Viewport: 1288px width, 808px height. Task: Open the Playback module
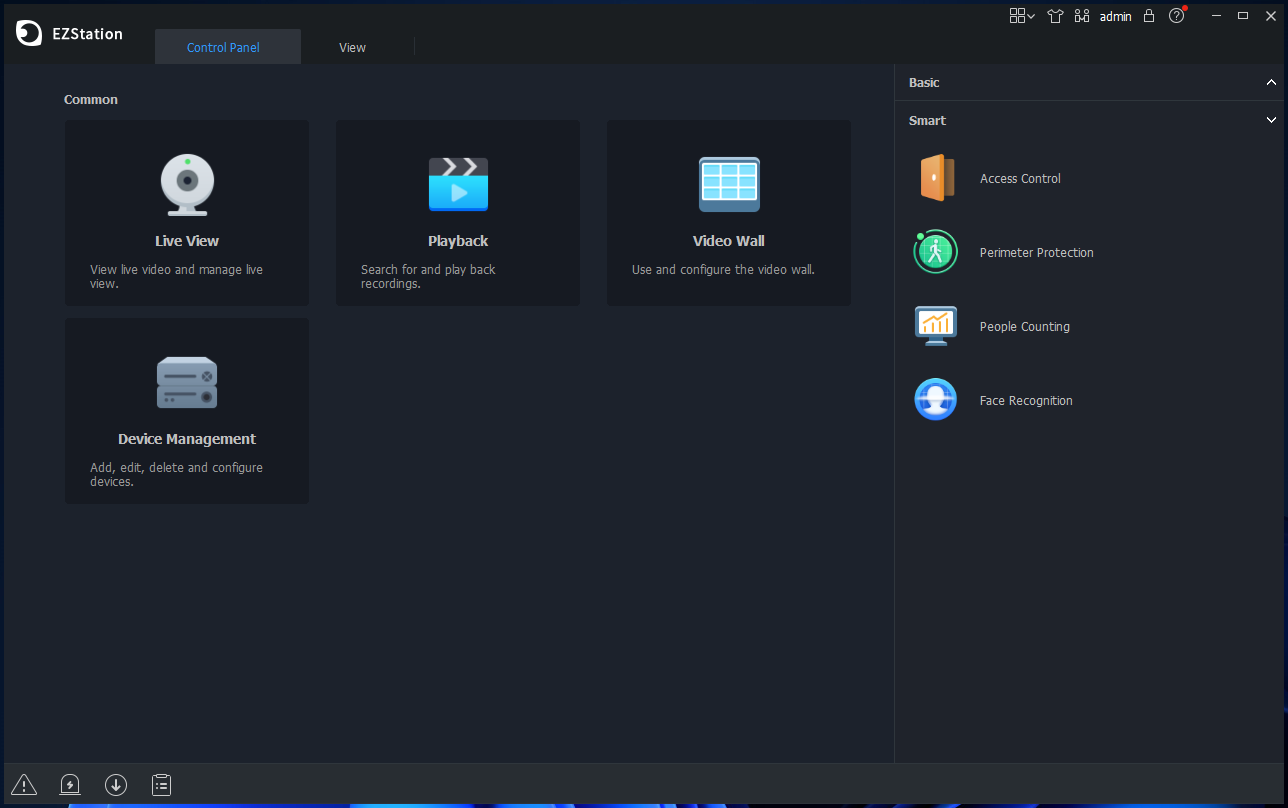[457, 212]
